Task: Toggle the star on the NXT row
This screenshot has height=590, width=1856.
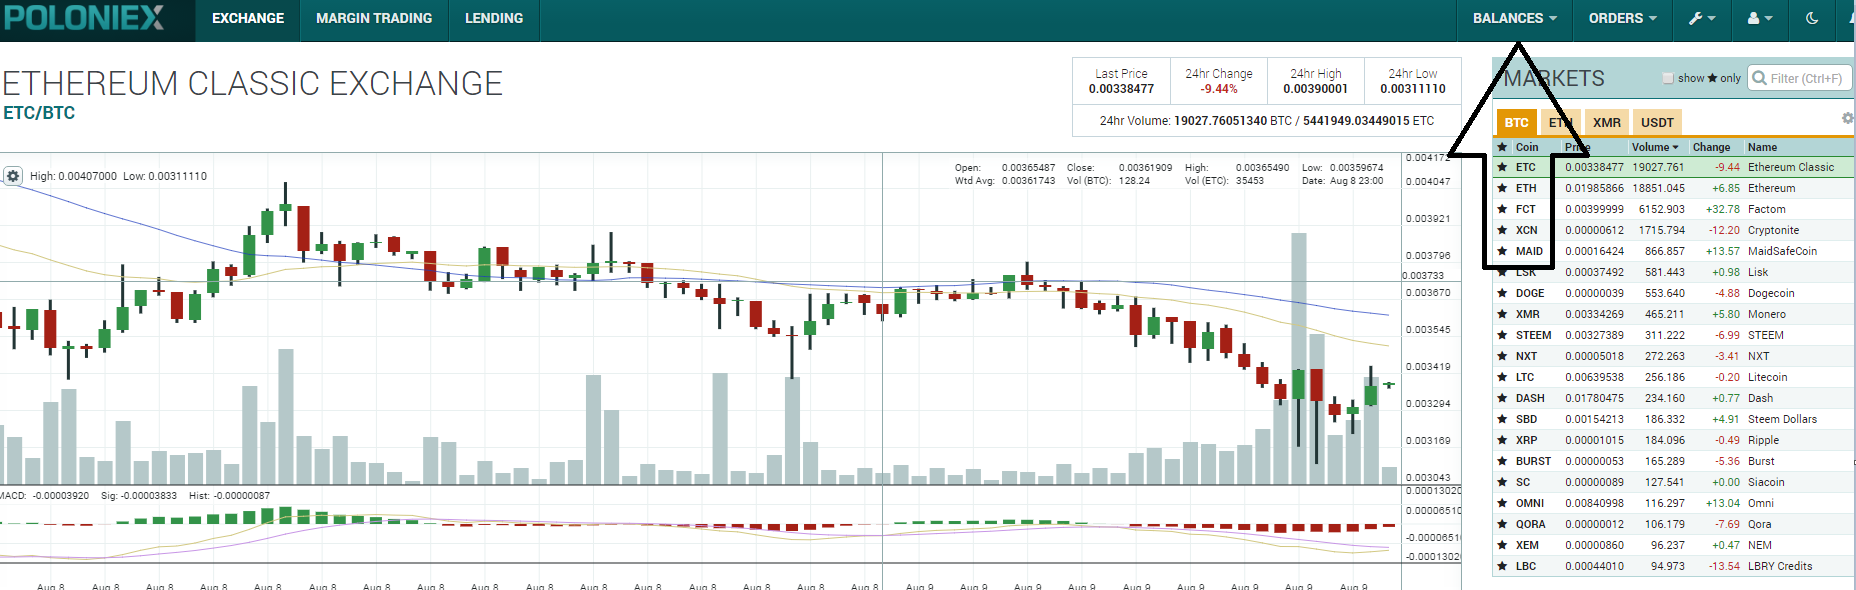Action: [1502, 356]
